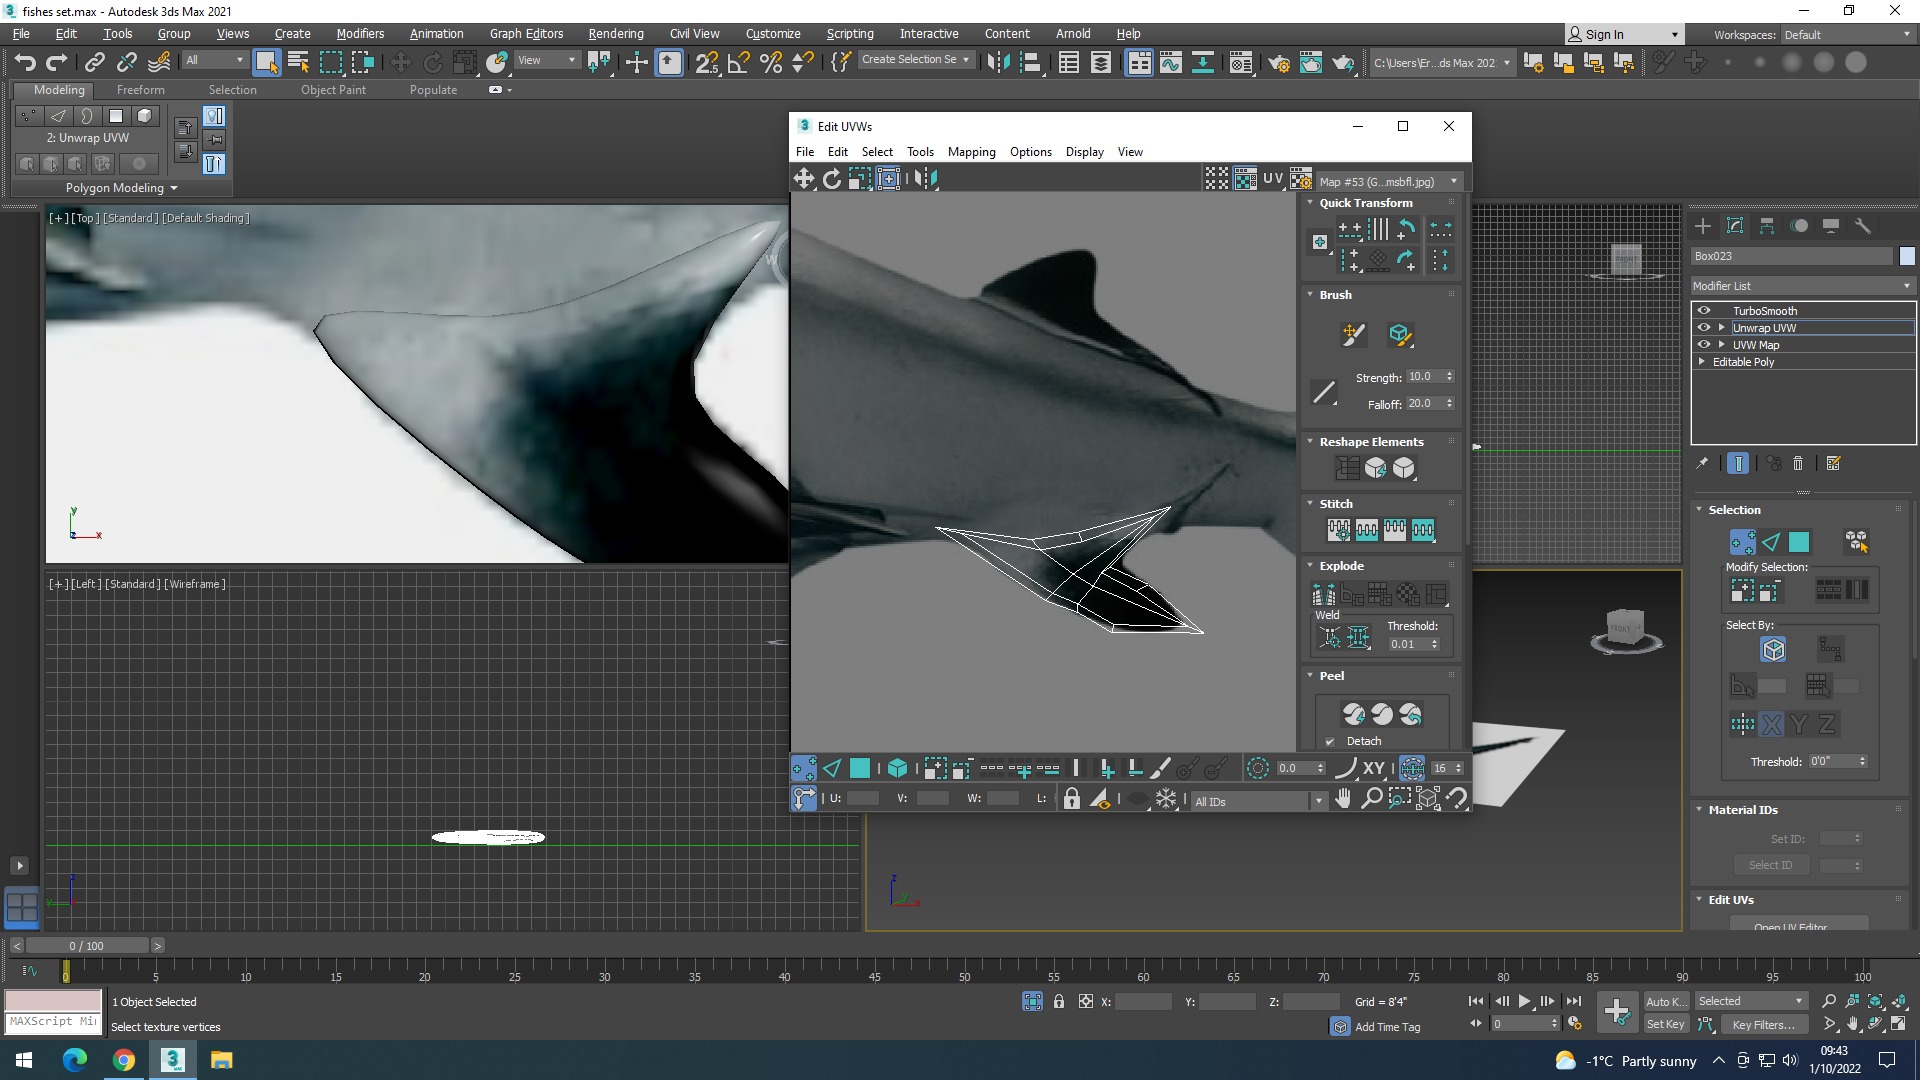Click the Break explode icon
This screenshot has height=1080, width=1920.
click(1324, 594)
